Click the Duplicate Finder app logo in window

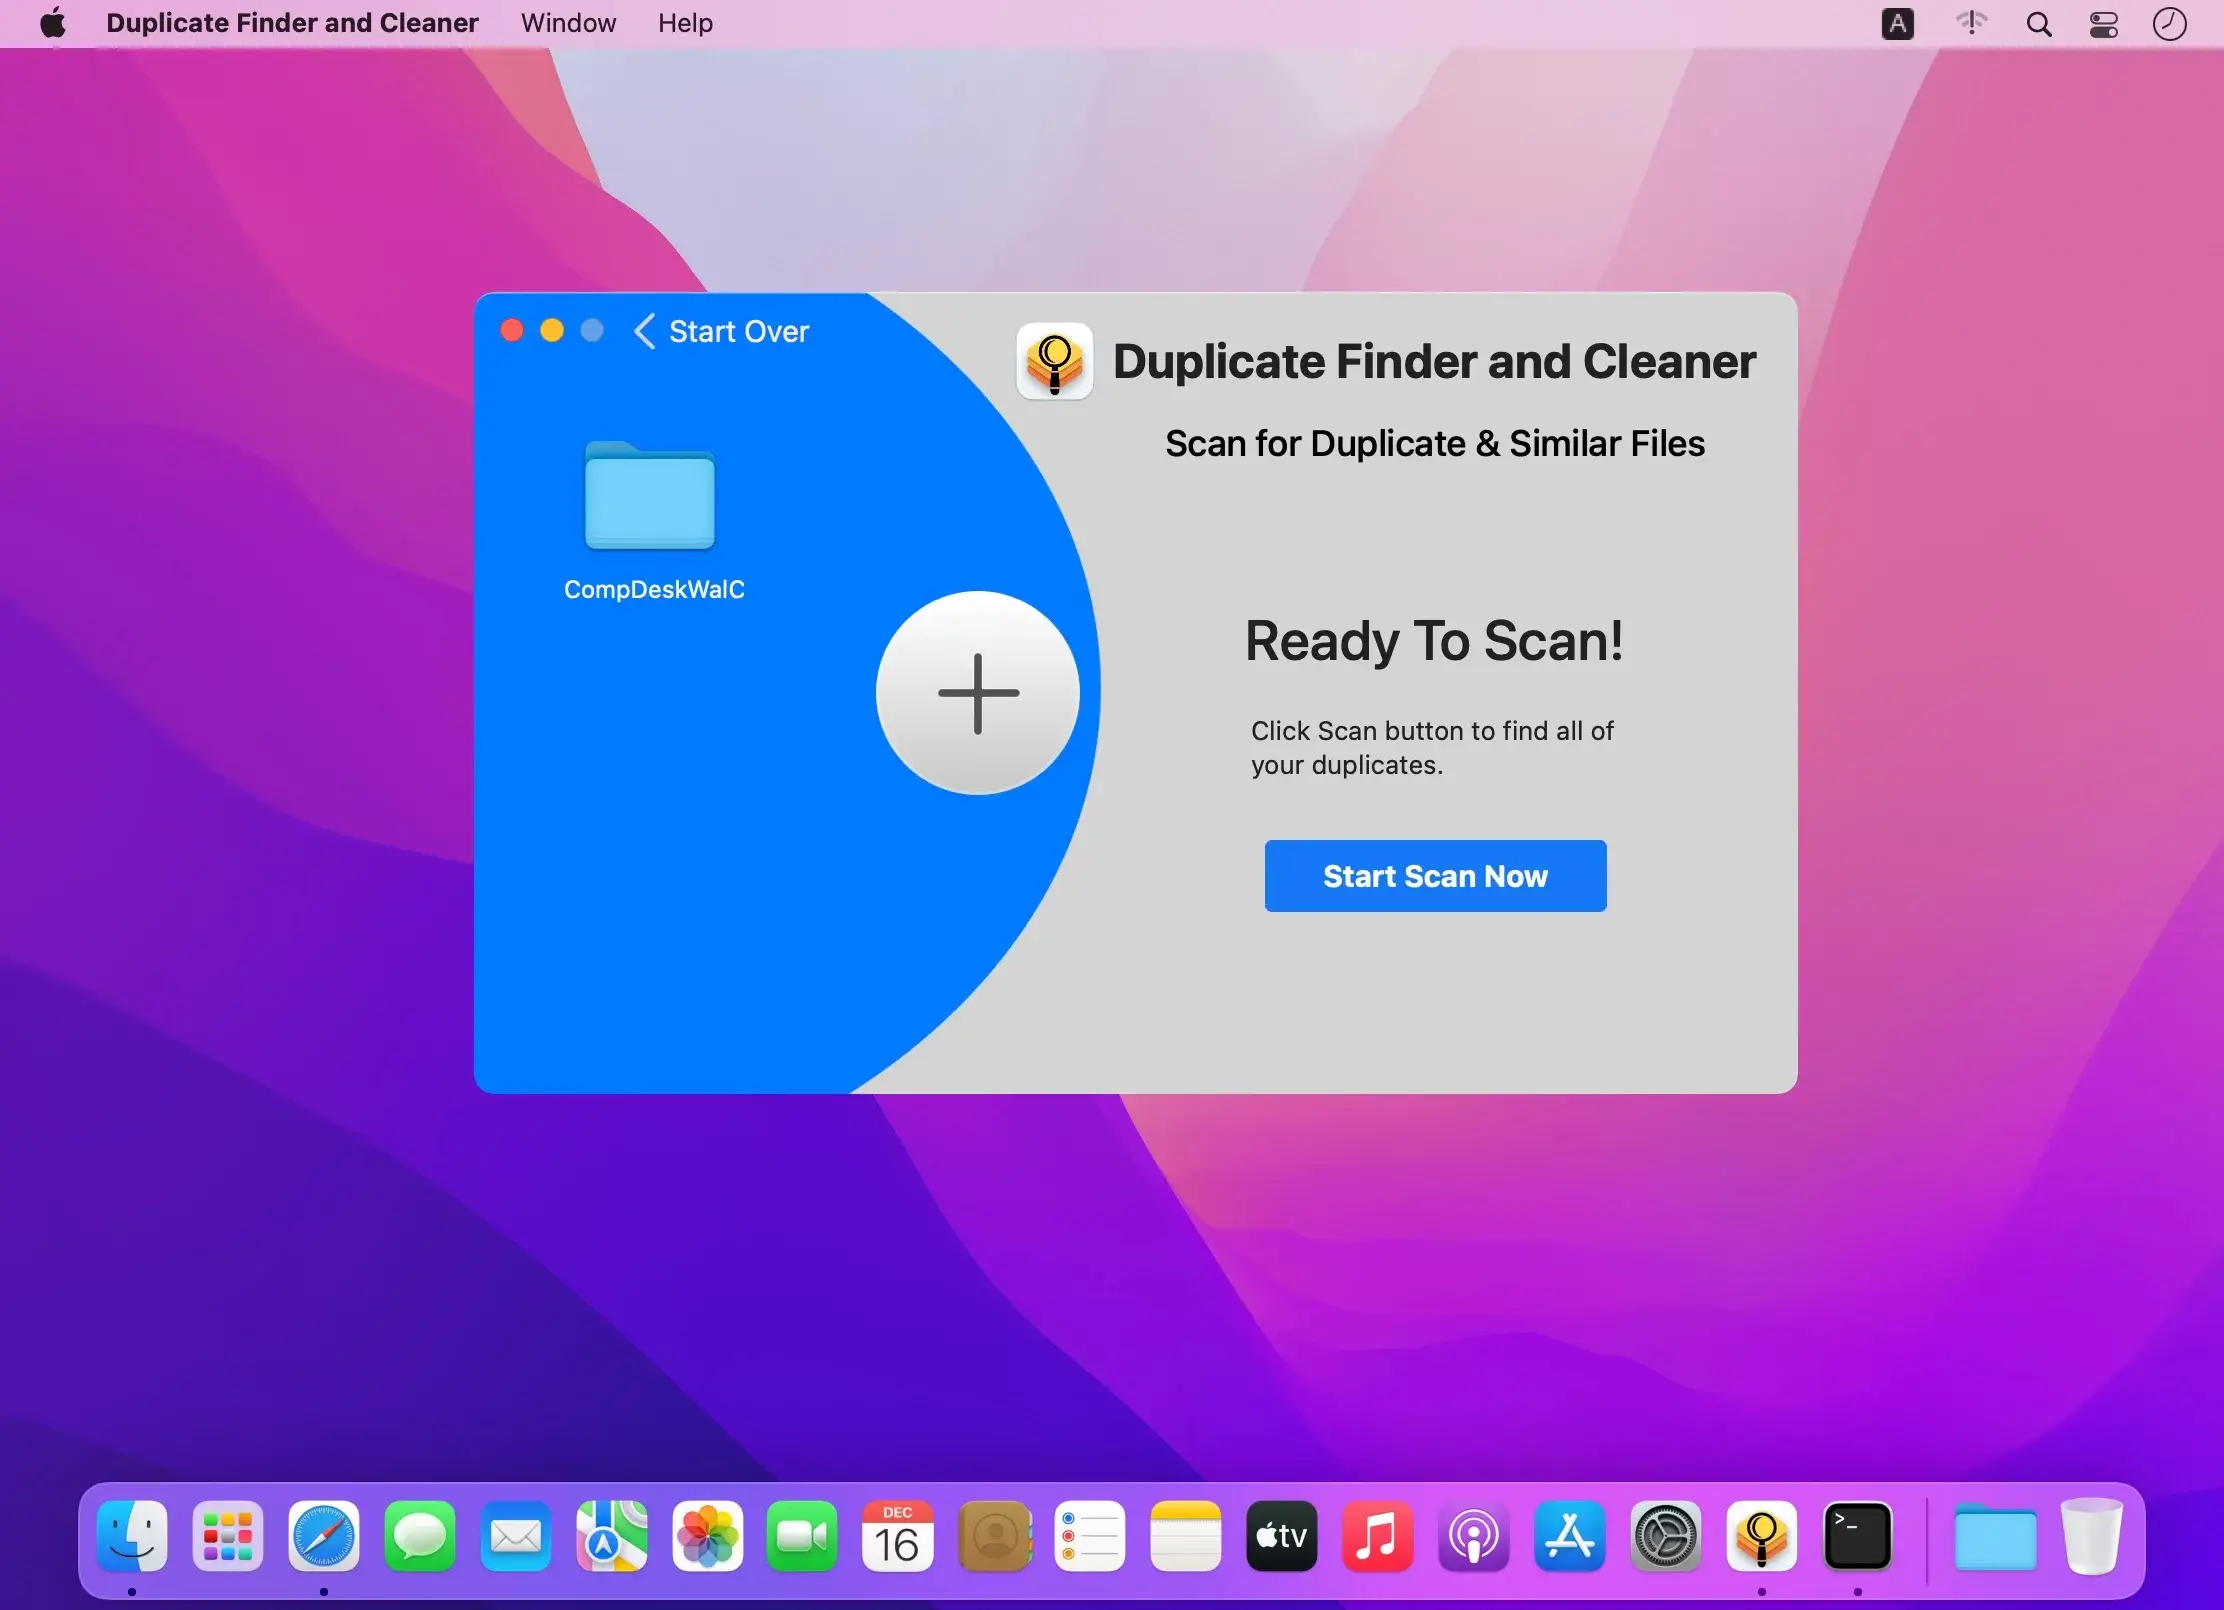click(x=1054, y=361)
